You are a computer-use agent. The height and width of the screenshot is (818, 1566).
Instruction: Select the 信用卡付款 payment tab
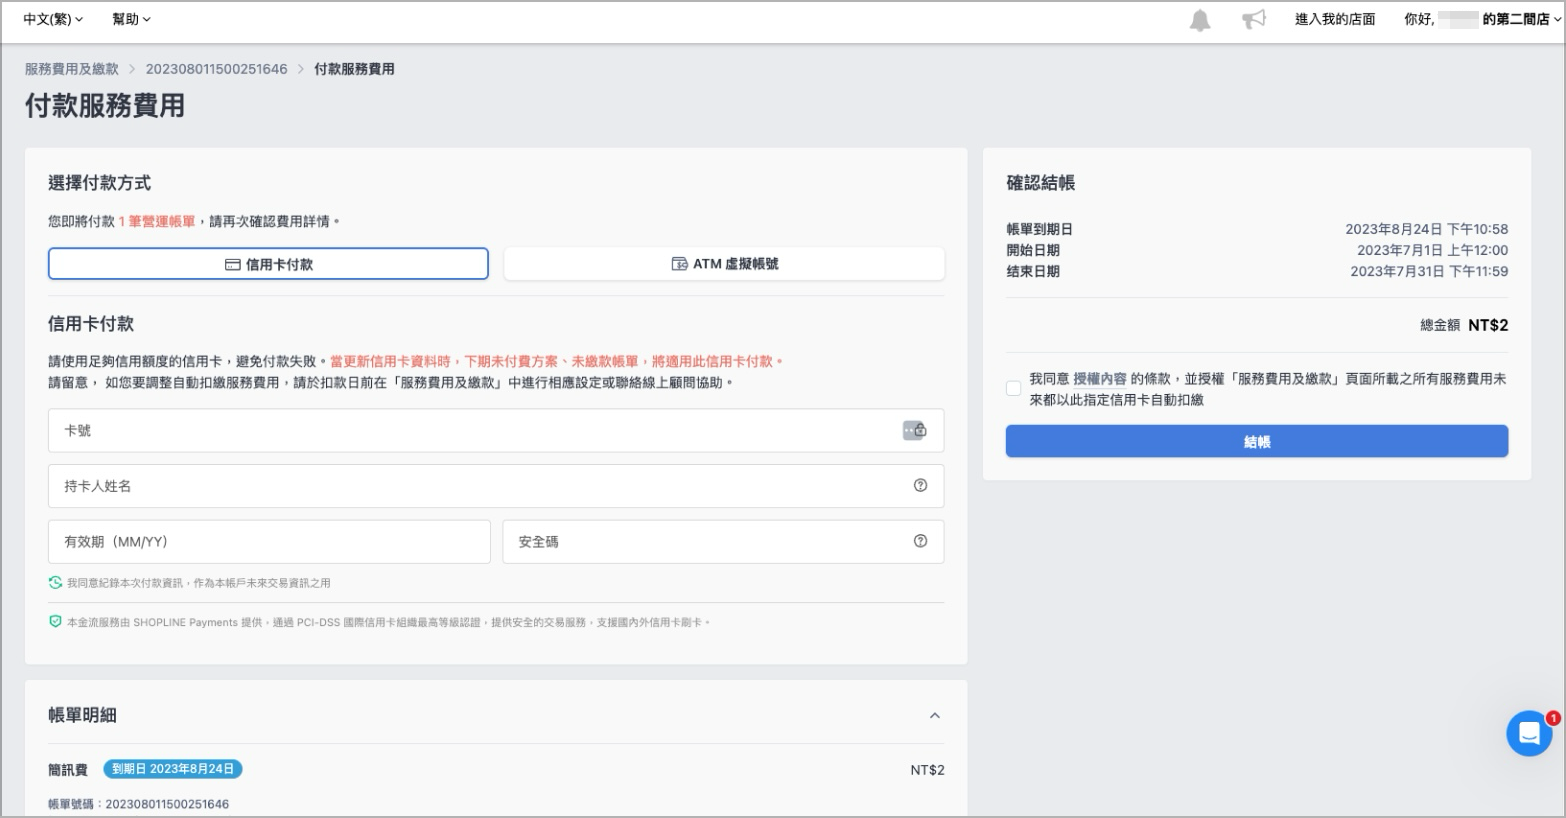tap(268, 264)
